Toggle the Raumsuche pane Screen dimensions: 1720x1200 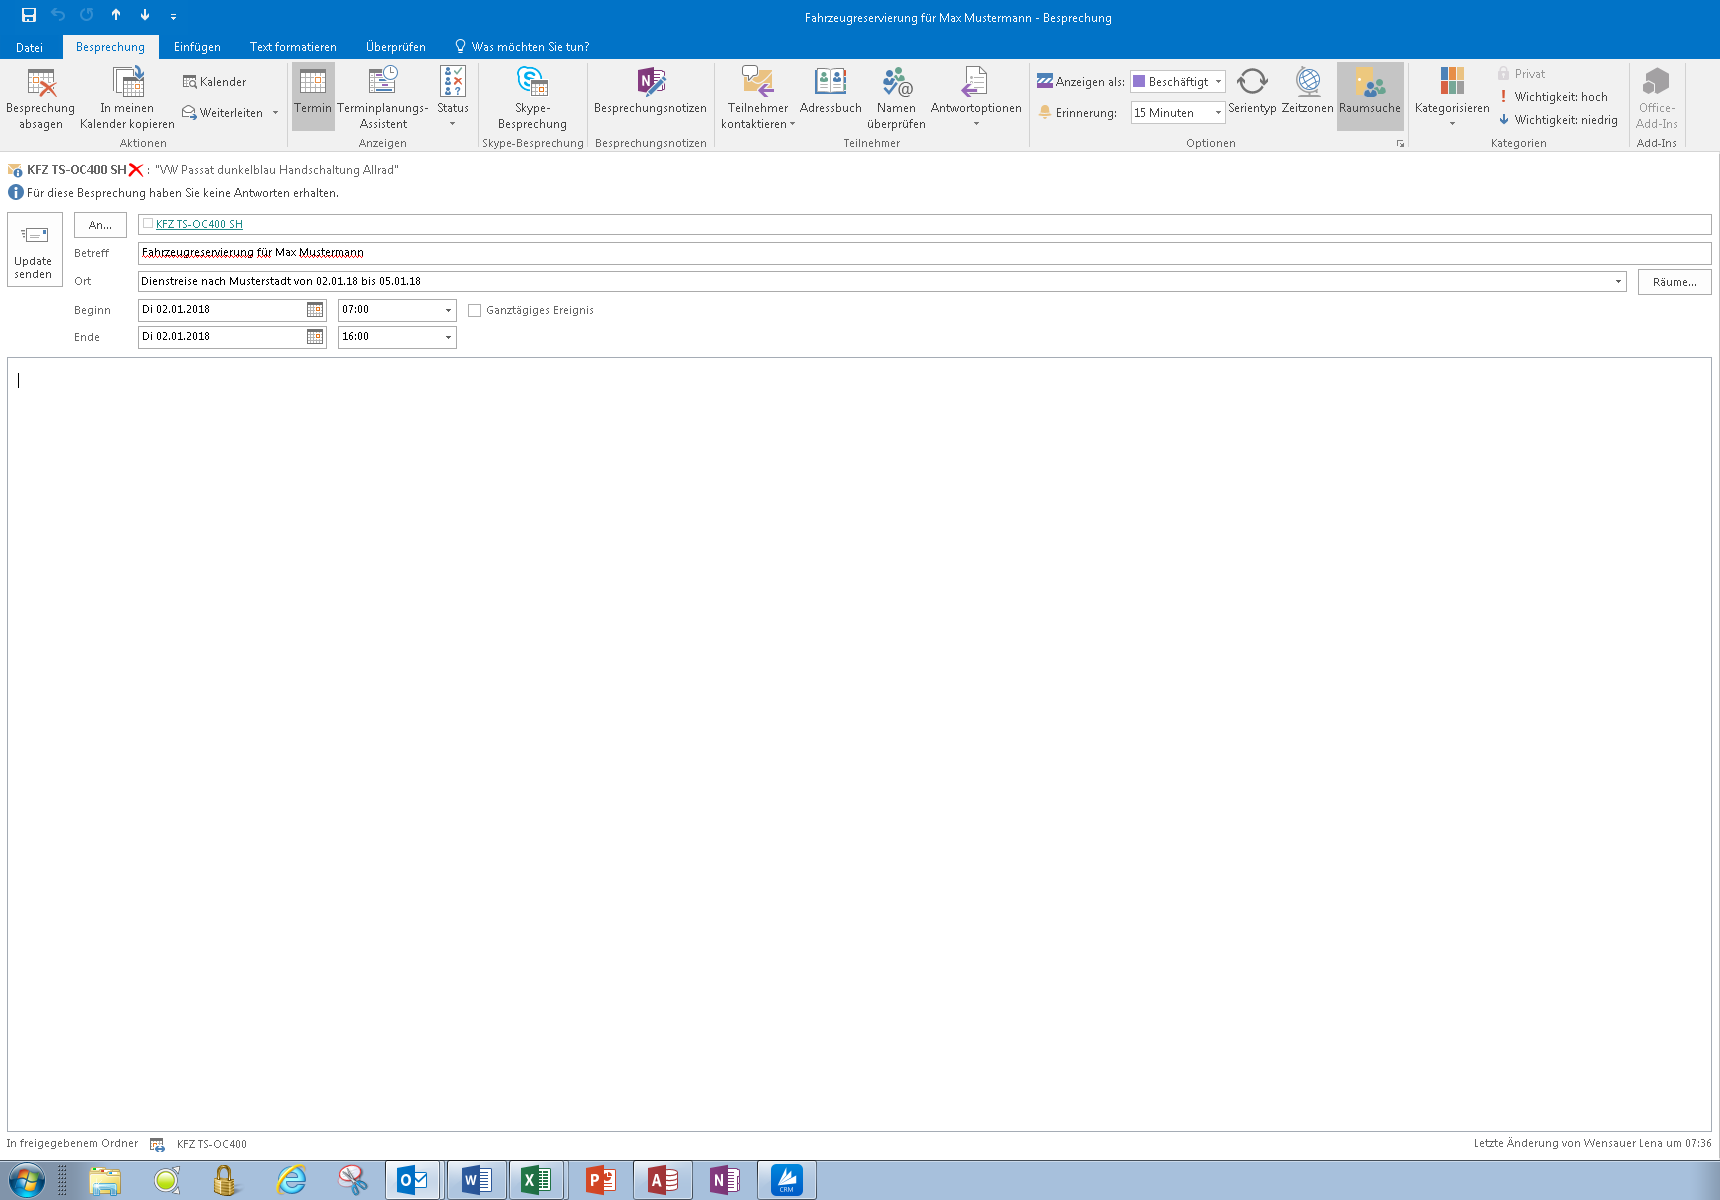point(1370,90)
